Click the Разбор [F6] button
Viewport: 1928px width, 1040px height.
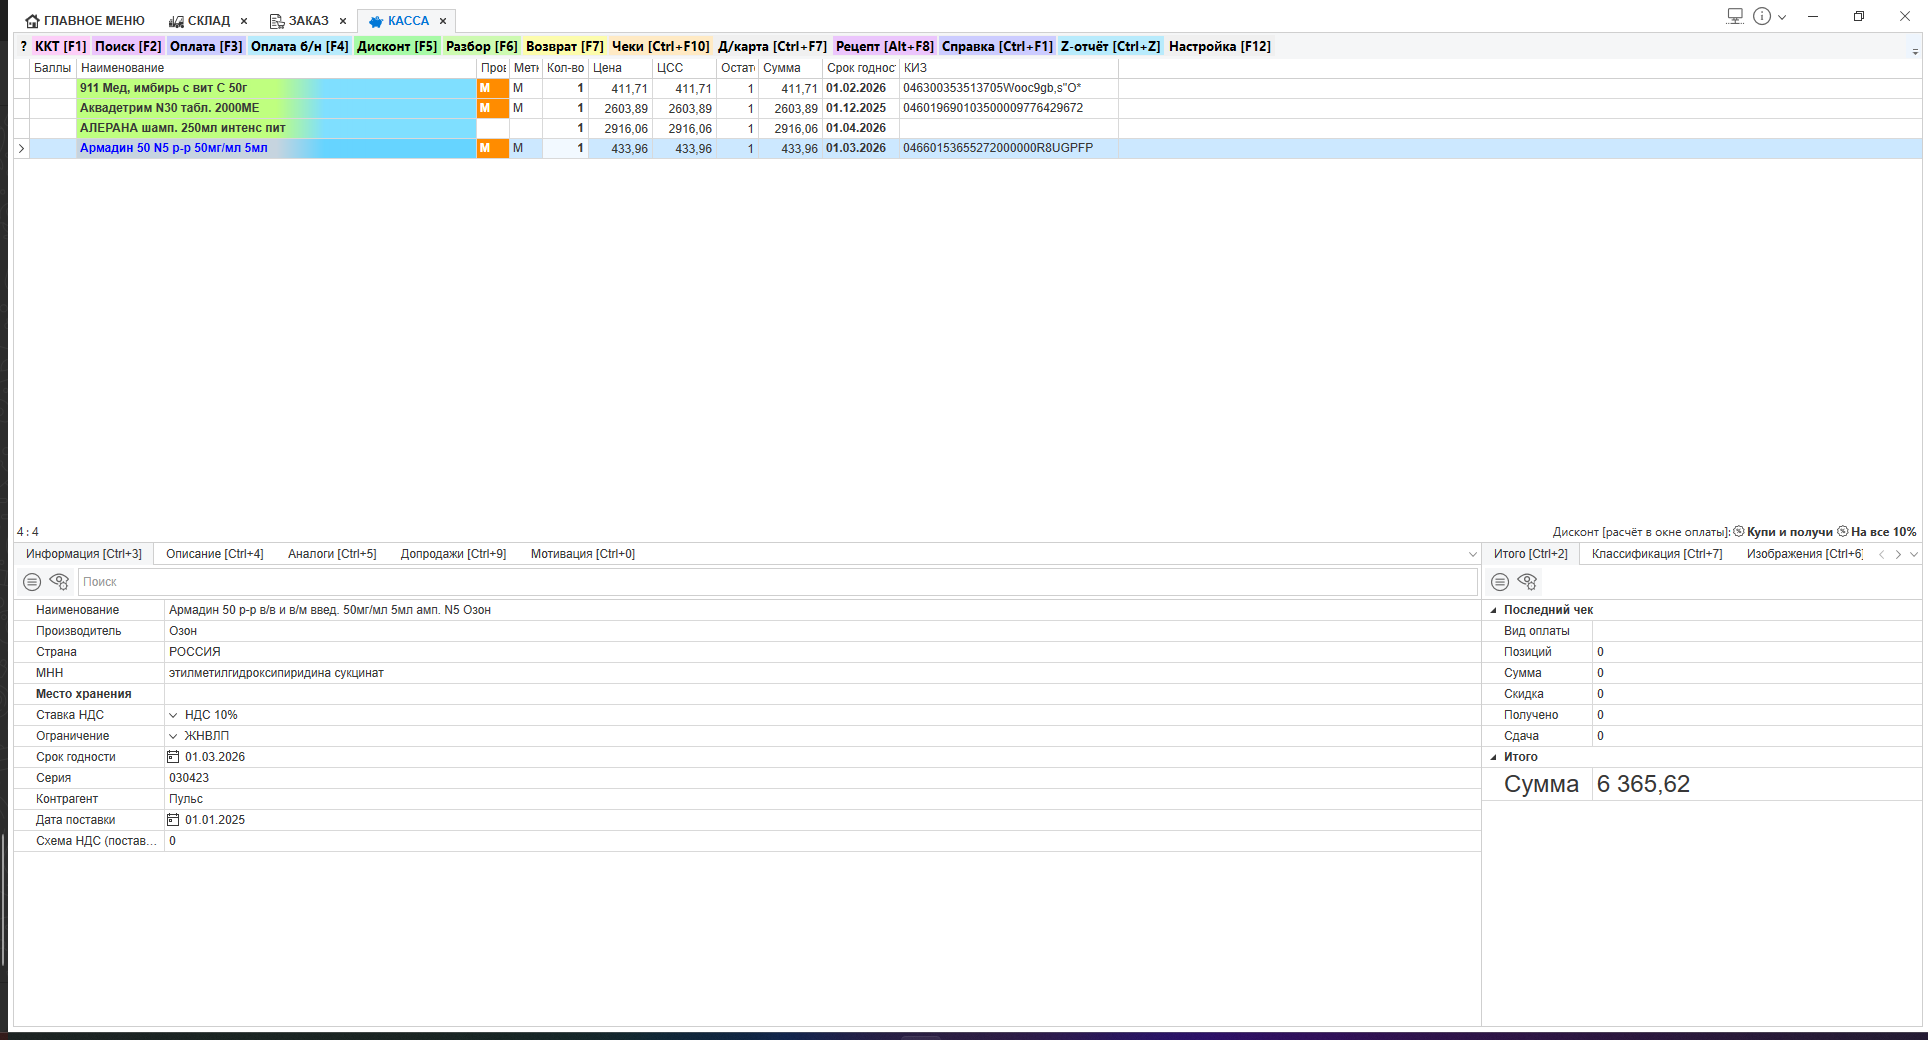click(482, 47)
